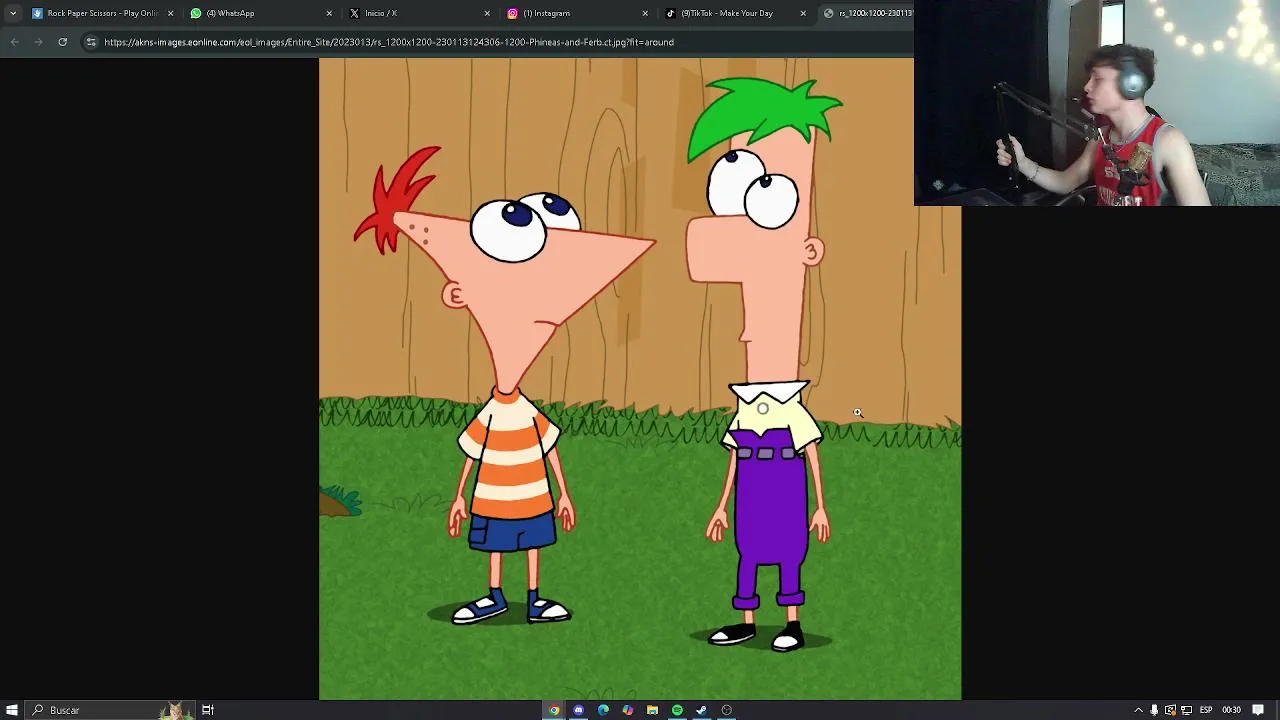Zoom into the Phineas and Ferb image
The width and height of the screenshot is (1280, 720).
point(640,379)
